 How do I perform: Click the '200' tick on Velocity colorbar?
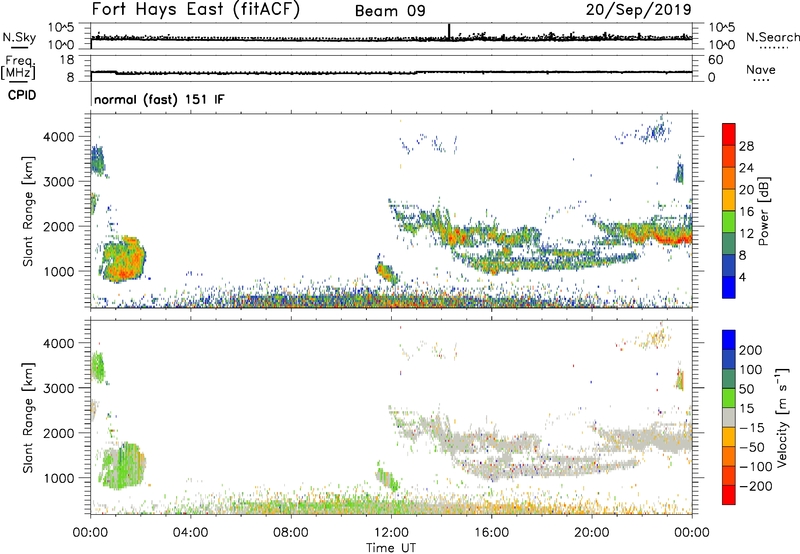(x=751, y=350)
